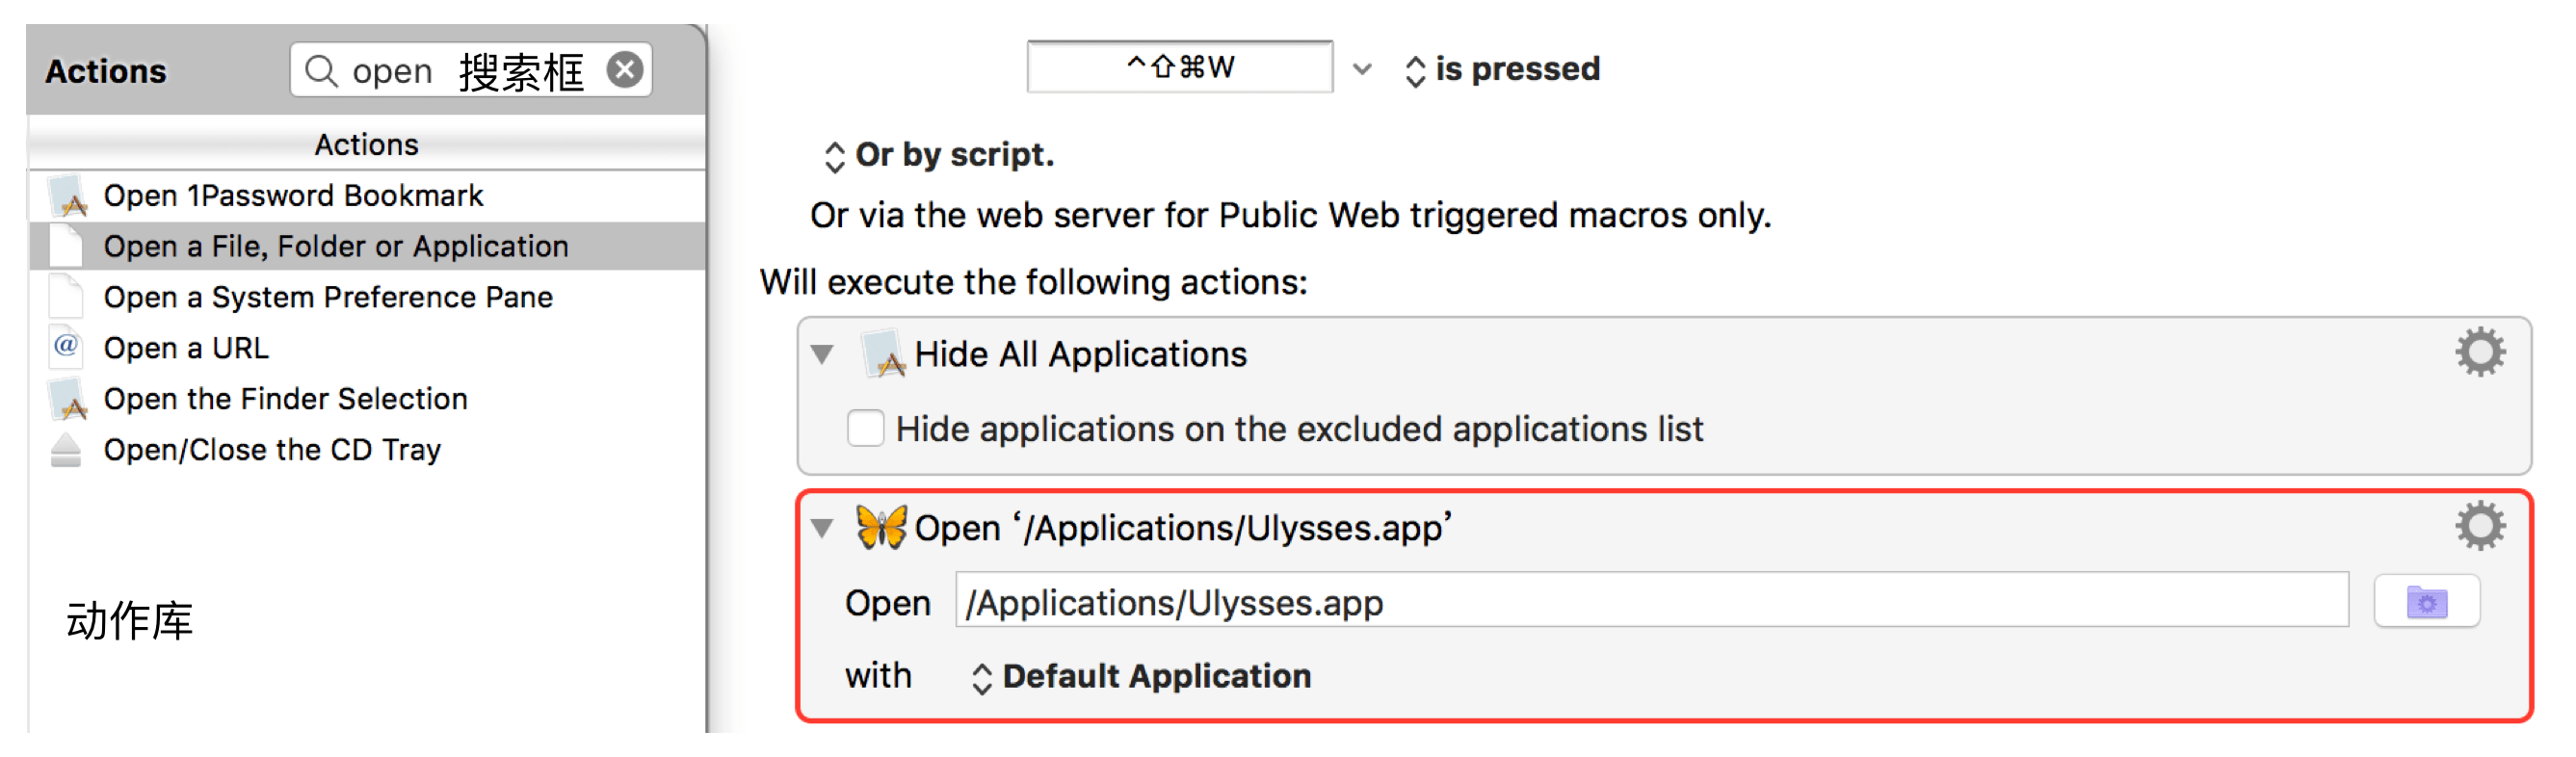Click the gear icon for Open Ulysses action
The height and width of the screenshot is (757, 2576).
tap(2480, 526)
